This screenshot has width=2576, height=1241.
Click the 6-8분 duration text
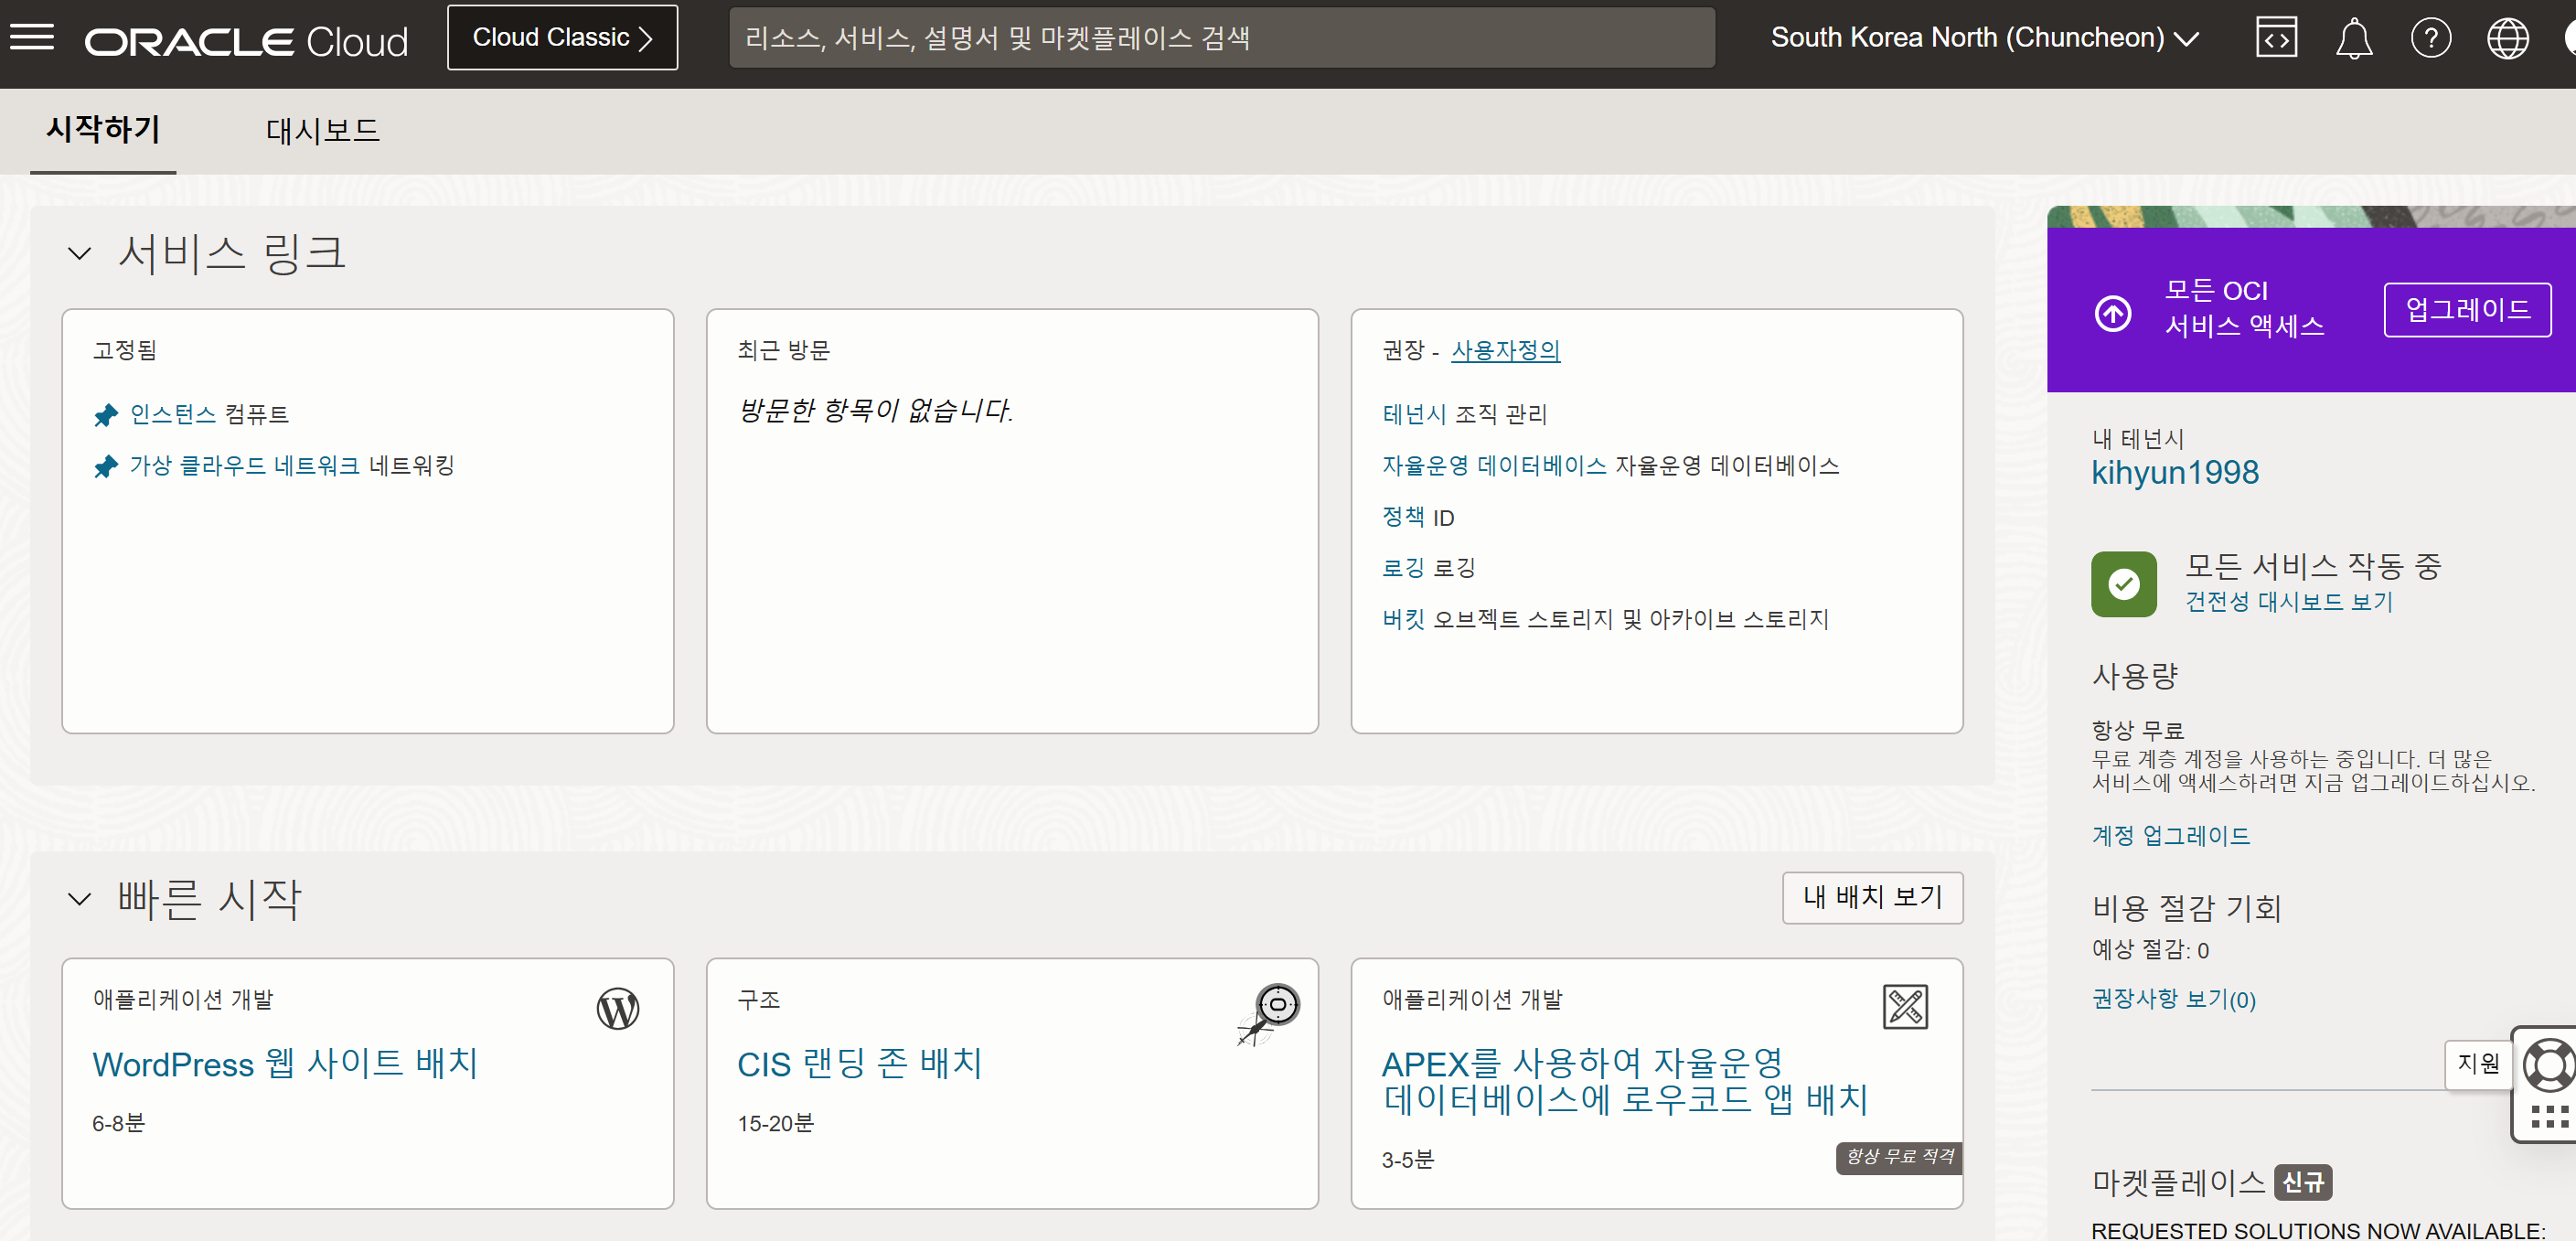[118, 1123]
